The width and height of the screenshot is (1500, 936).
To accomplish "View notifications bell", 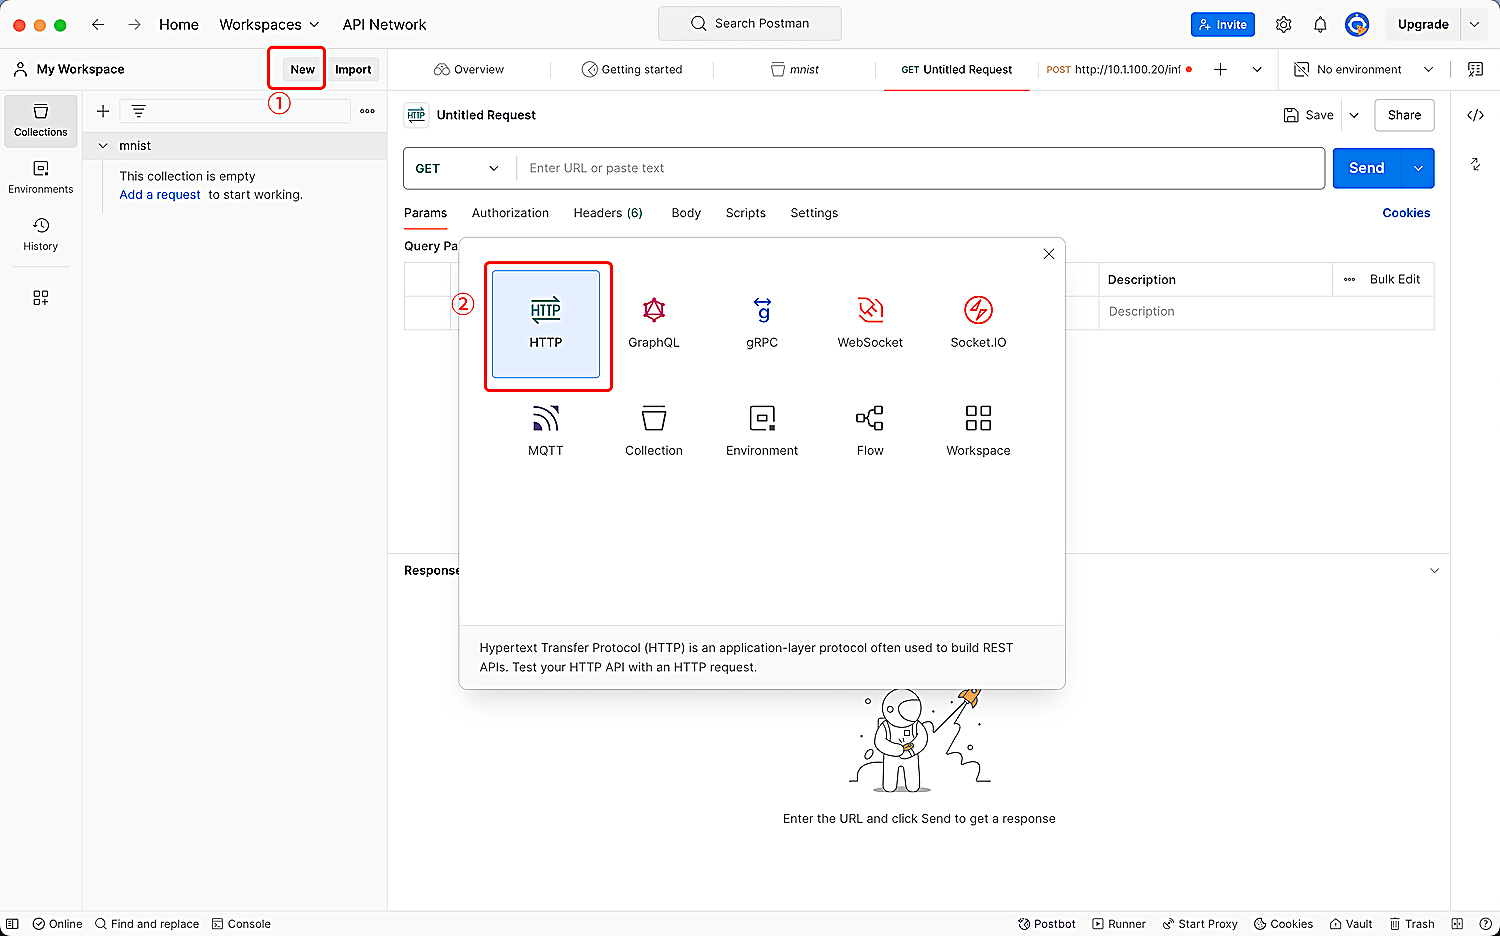I will (x=1320, y=24).
